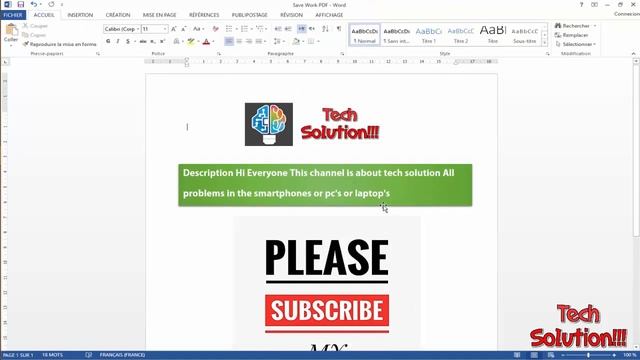Increase font size with the A-up icon

(174, 29)
